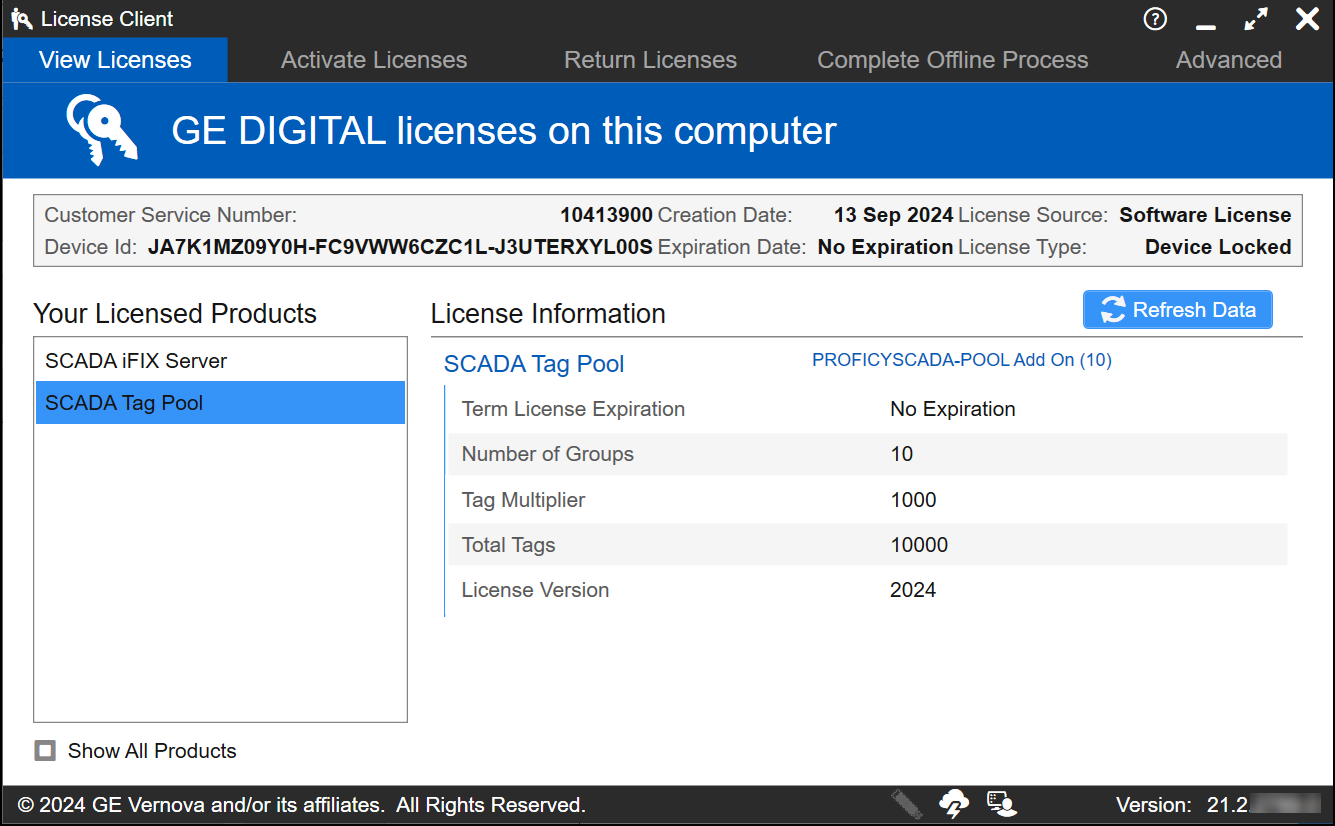Click the keys logo in blue banner
This screenshot has width=1335, height=826.
[102, 130]
